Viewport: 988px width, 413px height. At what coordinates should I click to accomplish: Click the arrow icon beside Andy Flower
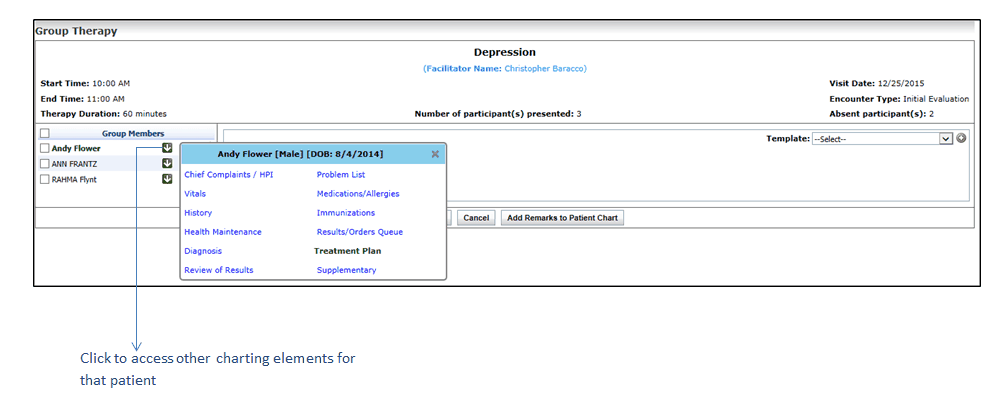(167, 148)
